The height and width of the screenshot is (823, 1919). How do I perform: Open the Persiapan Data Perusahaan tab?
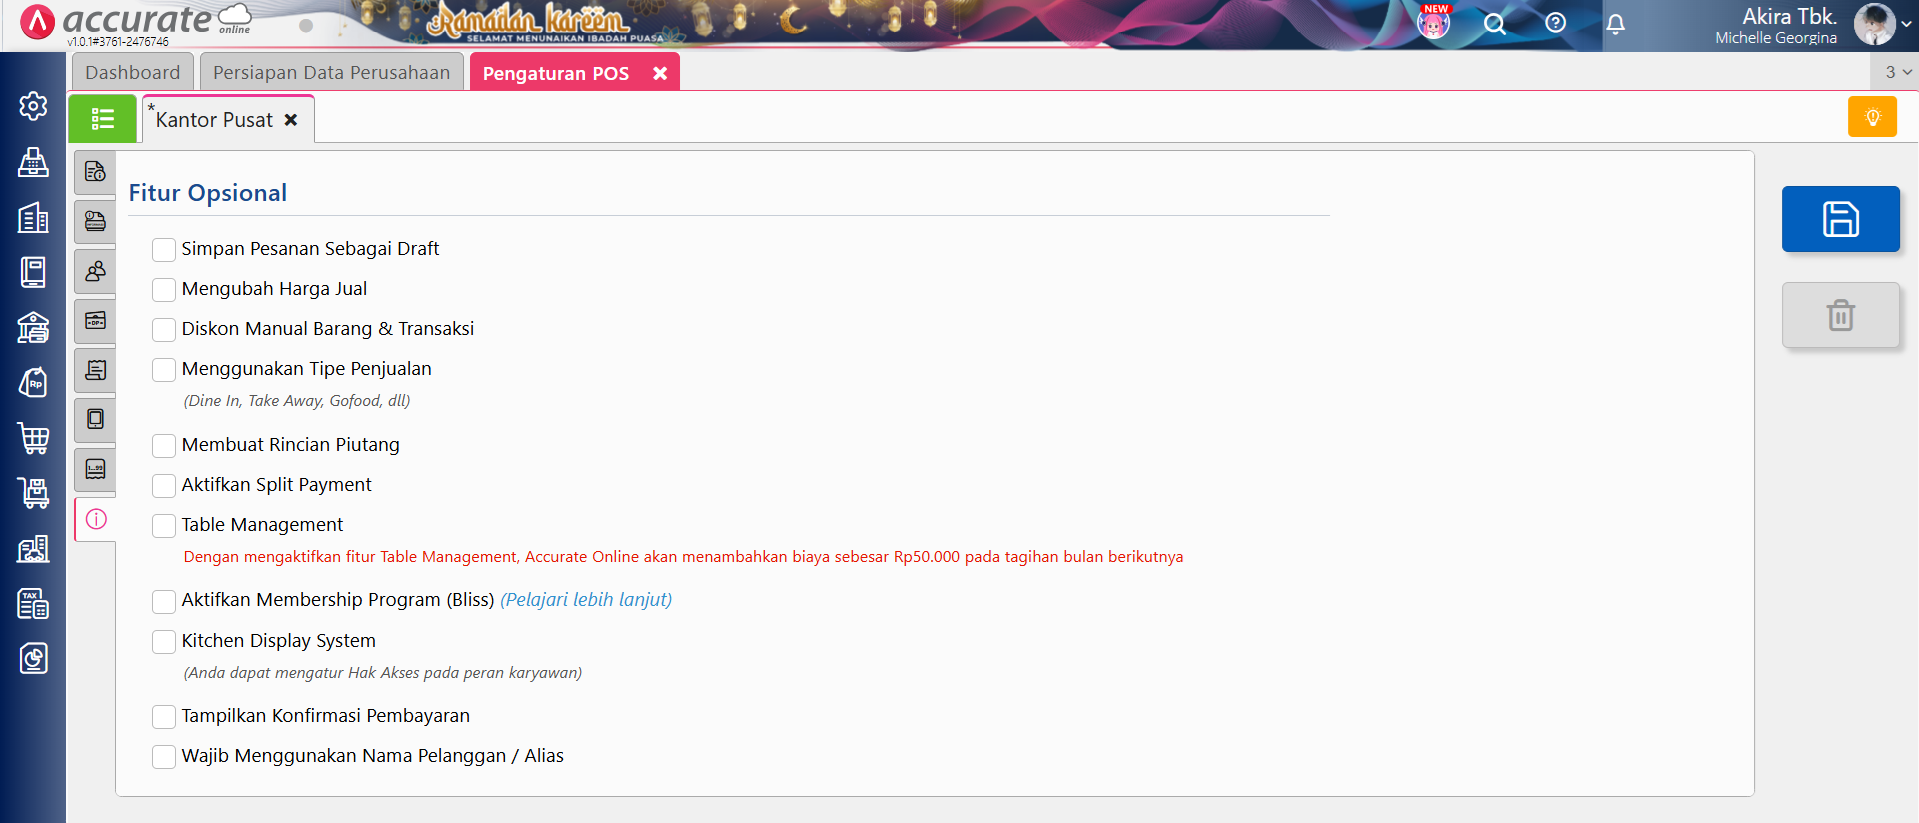(331, 73)
